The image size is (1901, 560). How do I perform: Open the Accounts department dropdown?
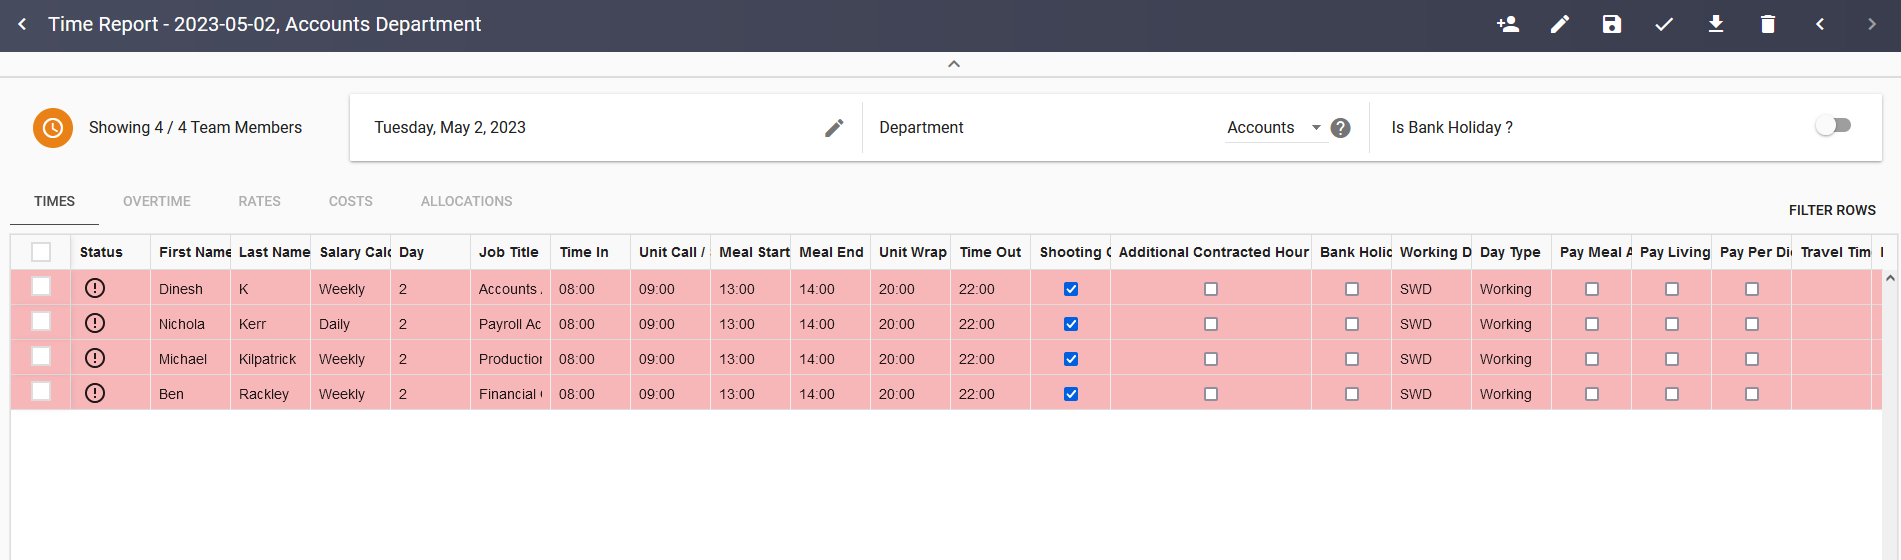[1274, 128]
